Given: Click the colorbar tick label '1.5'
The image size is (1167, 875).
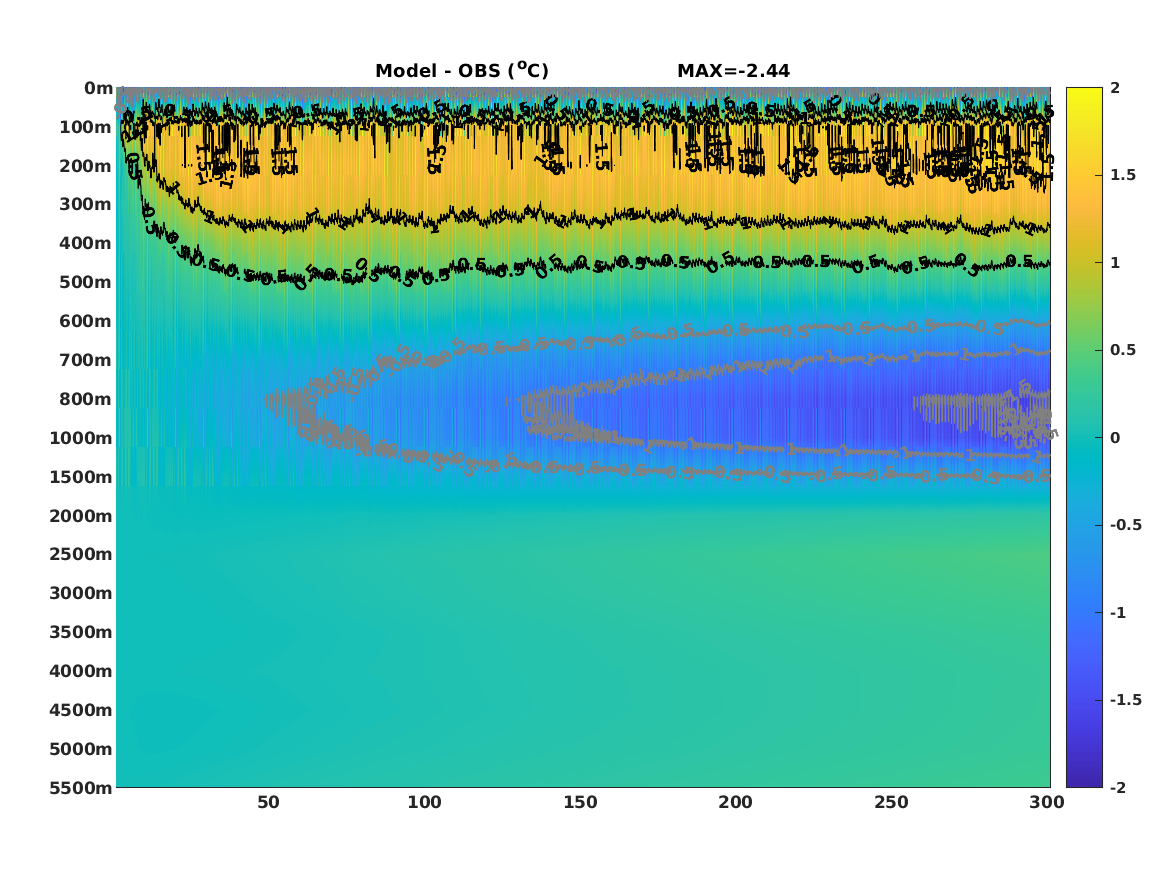Looking at the screenshot, I should [x=1123, y=175].
